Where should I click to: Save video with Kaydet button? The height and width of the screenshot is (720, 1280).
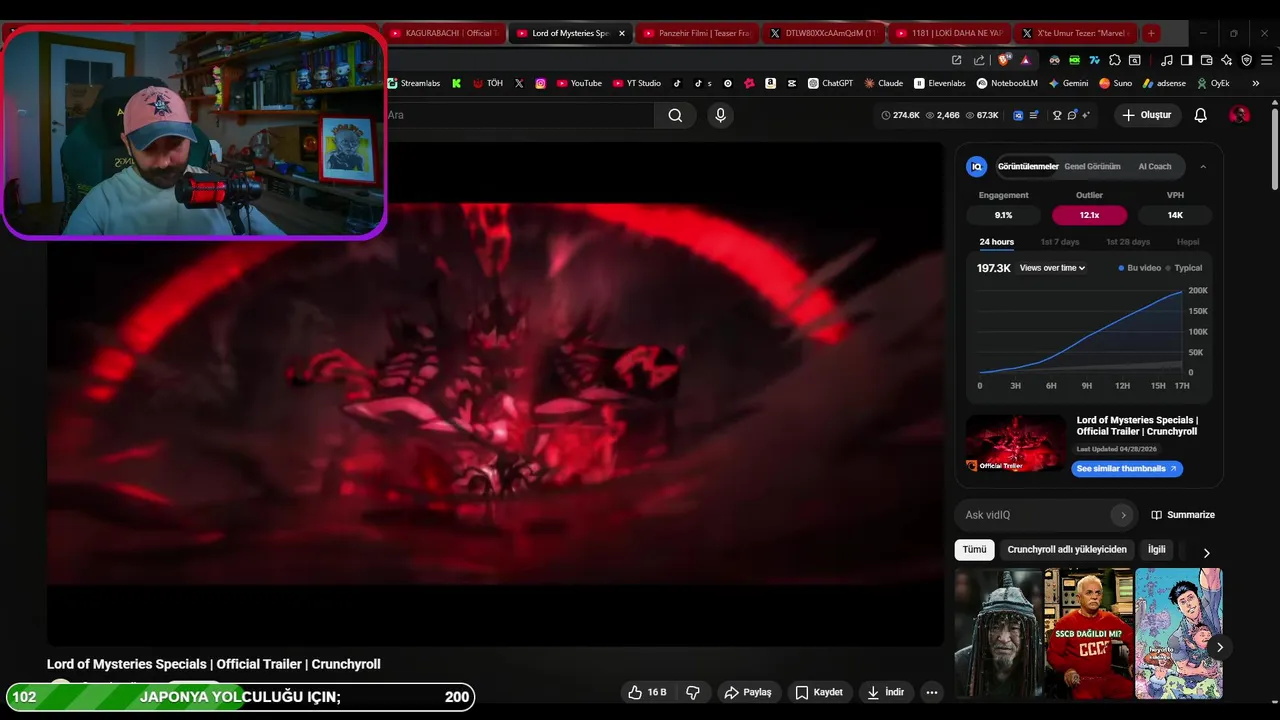[x=819, y=692]
